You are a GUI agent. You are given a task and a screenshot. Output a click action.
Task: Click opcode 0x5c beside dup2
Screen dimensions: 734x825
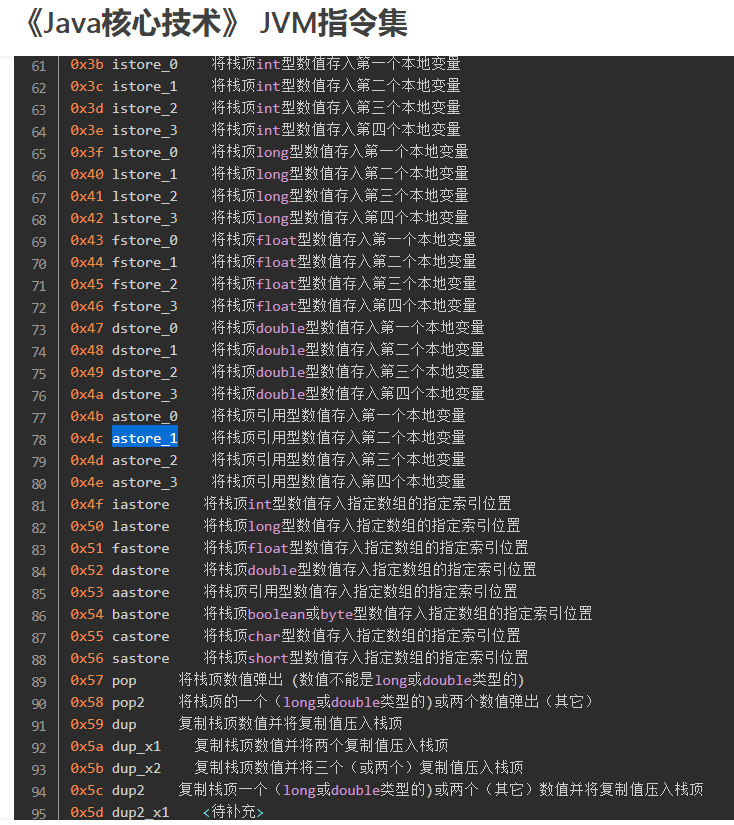coord(87,791)
